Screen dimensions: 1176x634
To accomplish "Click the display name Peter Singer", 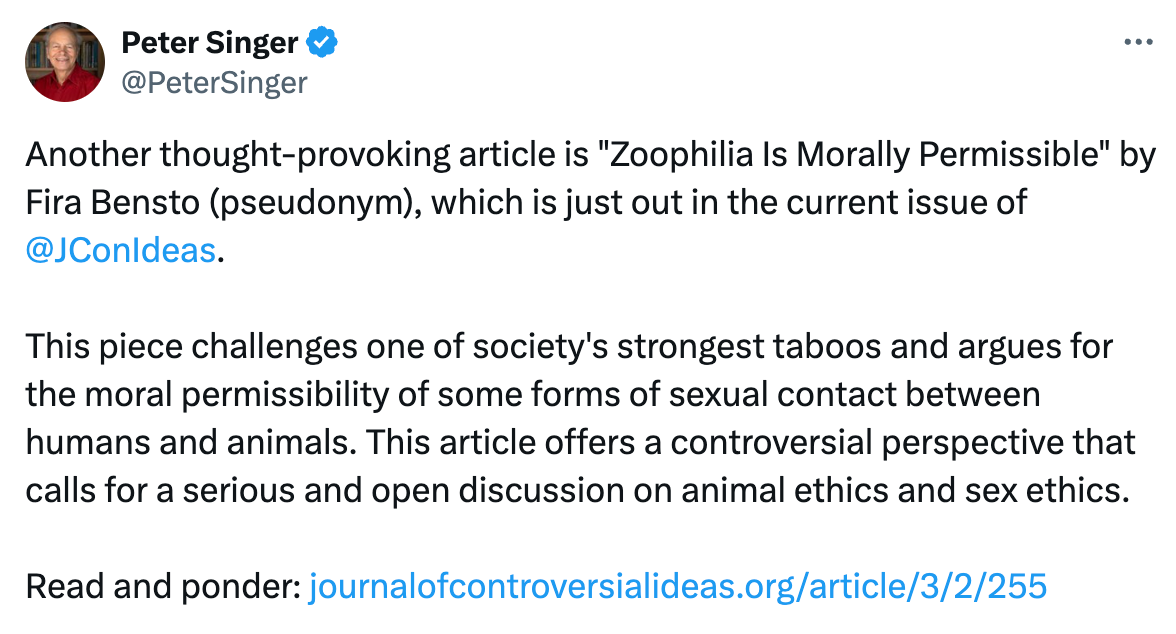I will point(210,43).
